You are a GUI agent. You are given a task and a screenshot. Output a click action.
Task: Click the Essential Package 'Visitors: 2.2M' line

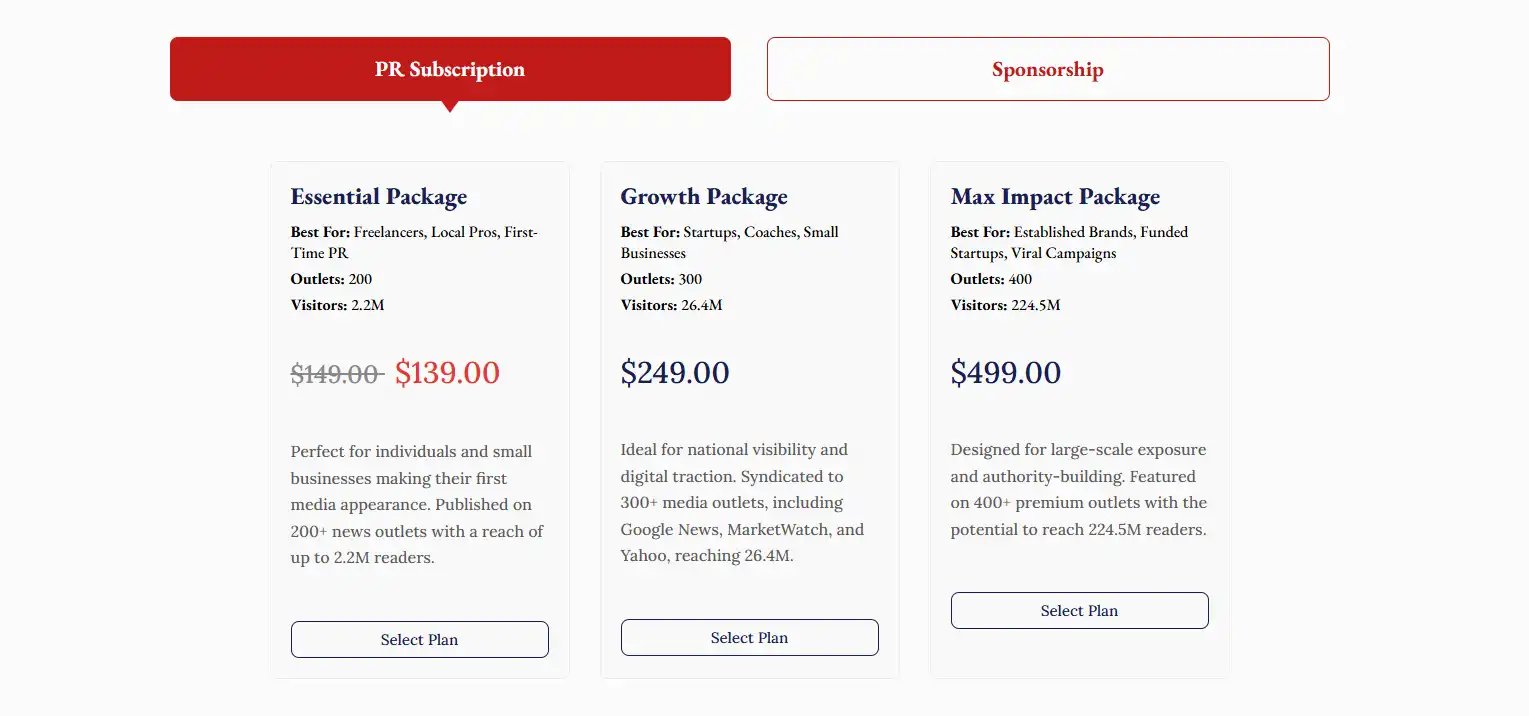(337, 305)
